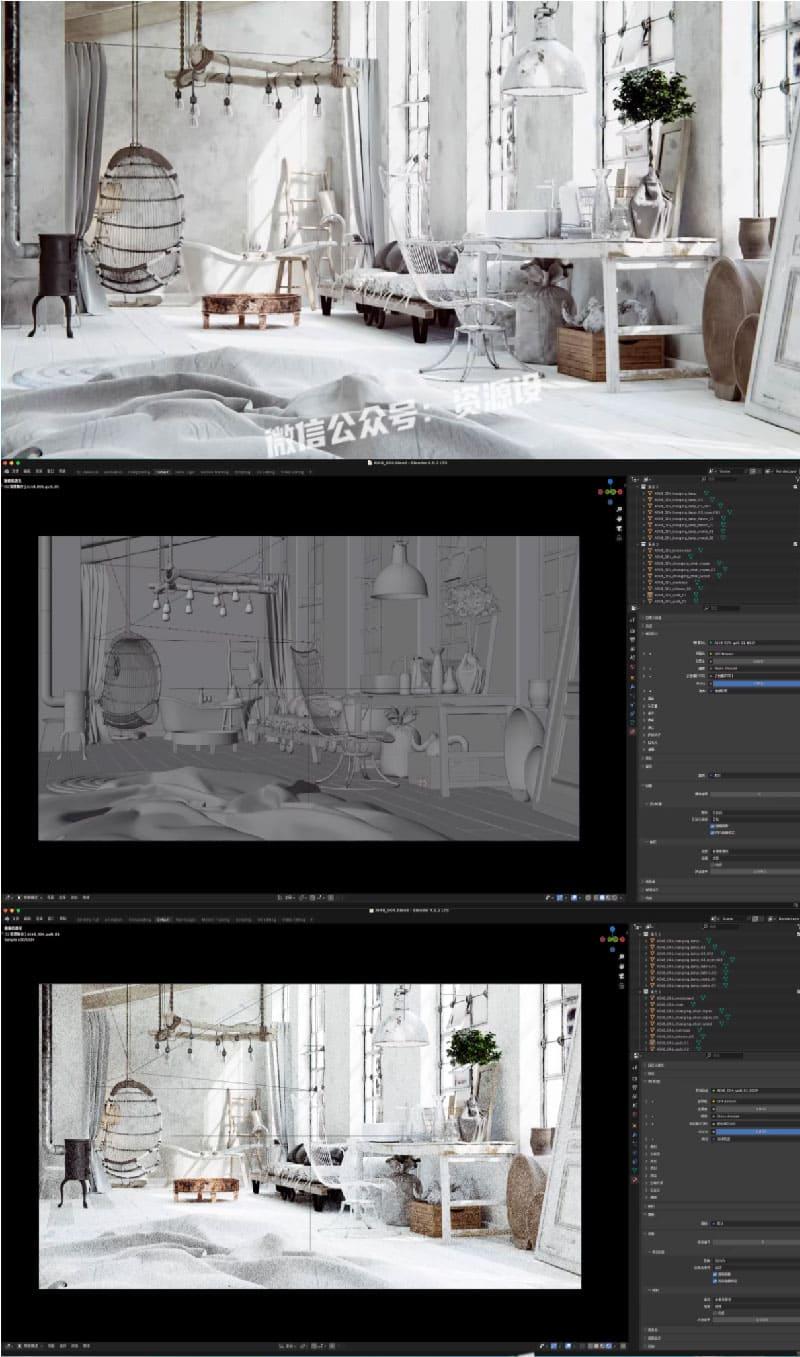800x1357 pixels.
Task: Enable the unchecked checkbox in upper properties panel
Action: pyautogui.click(x=712, y=865)
